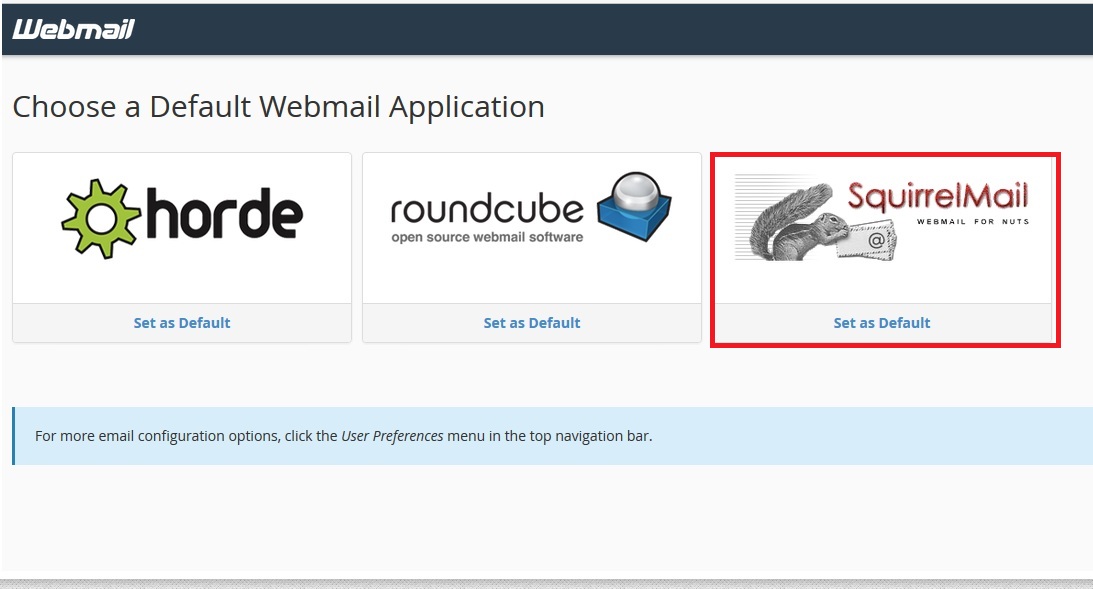Click empty area of dark top navigation bar
Viewport: 1093px width, 589px height.
[600, 29]
